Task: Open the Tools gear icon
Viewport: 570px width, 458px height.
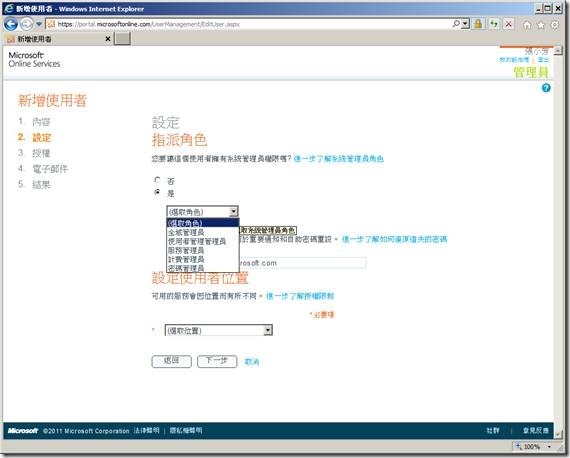Action: pyautogui.click(x=555, y=25)
